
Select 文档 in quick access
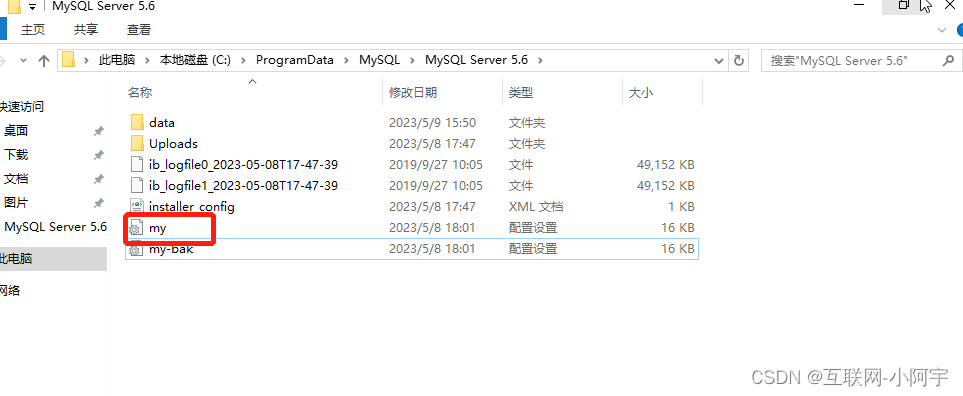(x=16, y=179)
